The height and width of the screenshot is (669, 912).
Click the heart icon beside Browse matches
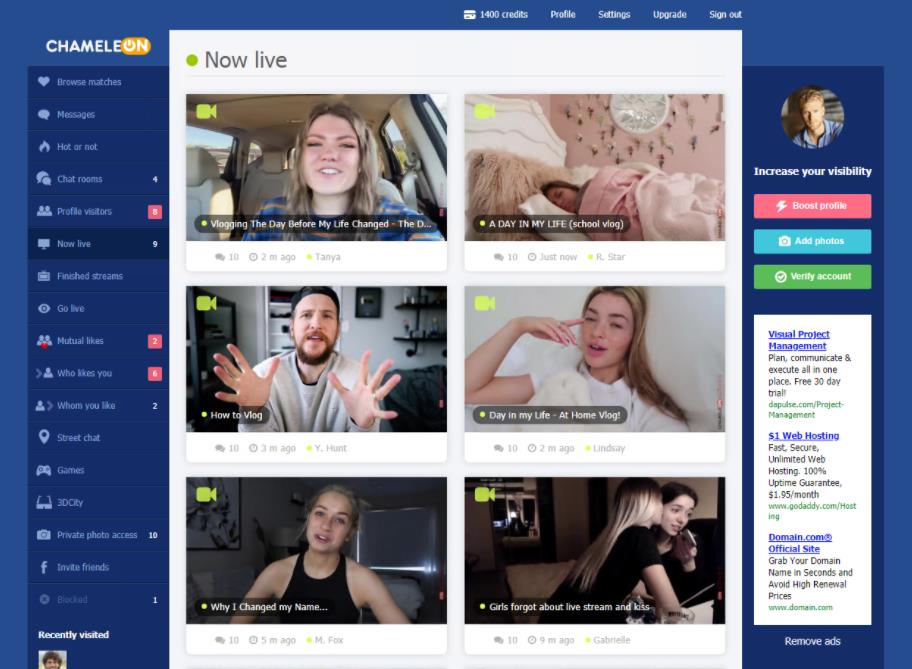click(43, 82)
